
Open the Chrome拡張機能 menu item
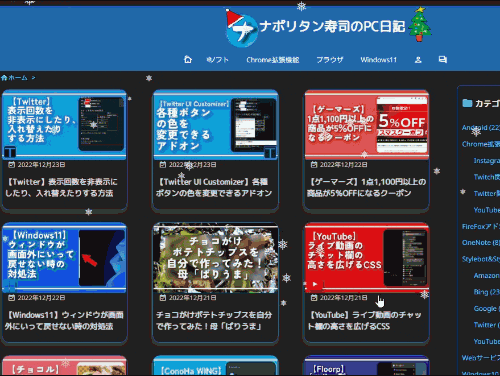(273, 60)
